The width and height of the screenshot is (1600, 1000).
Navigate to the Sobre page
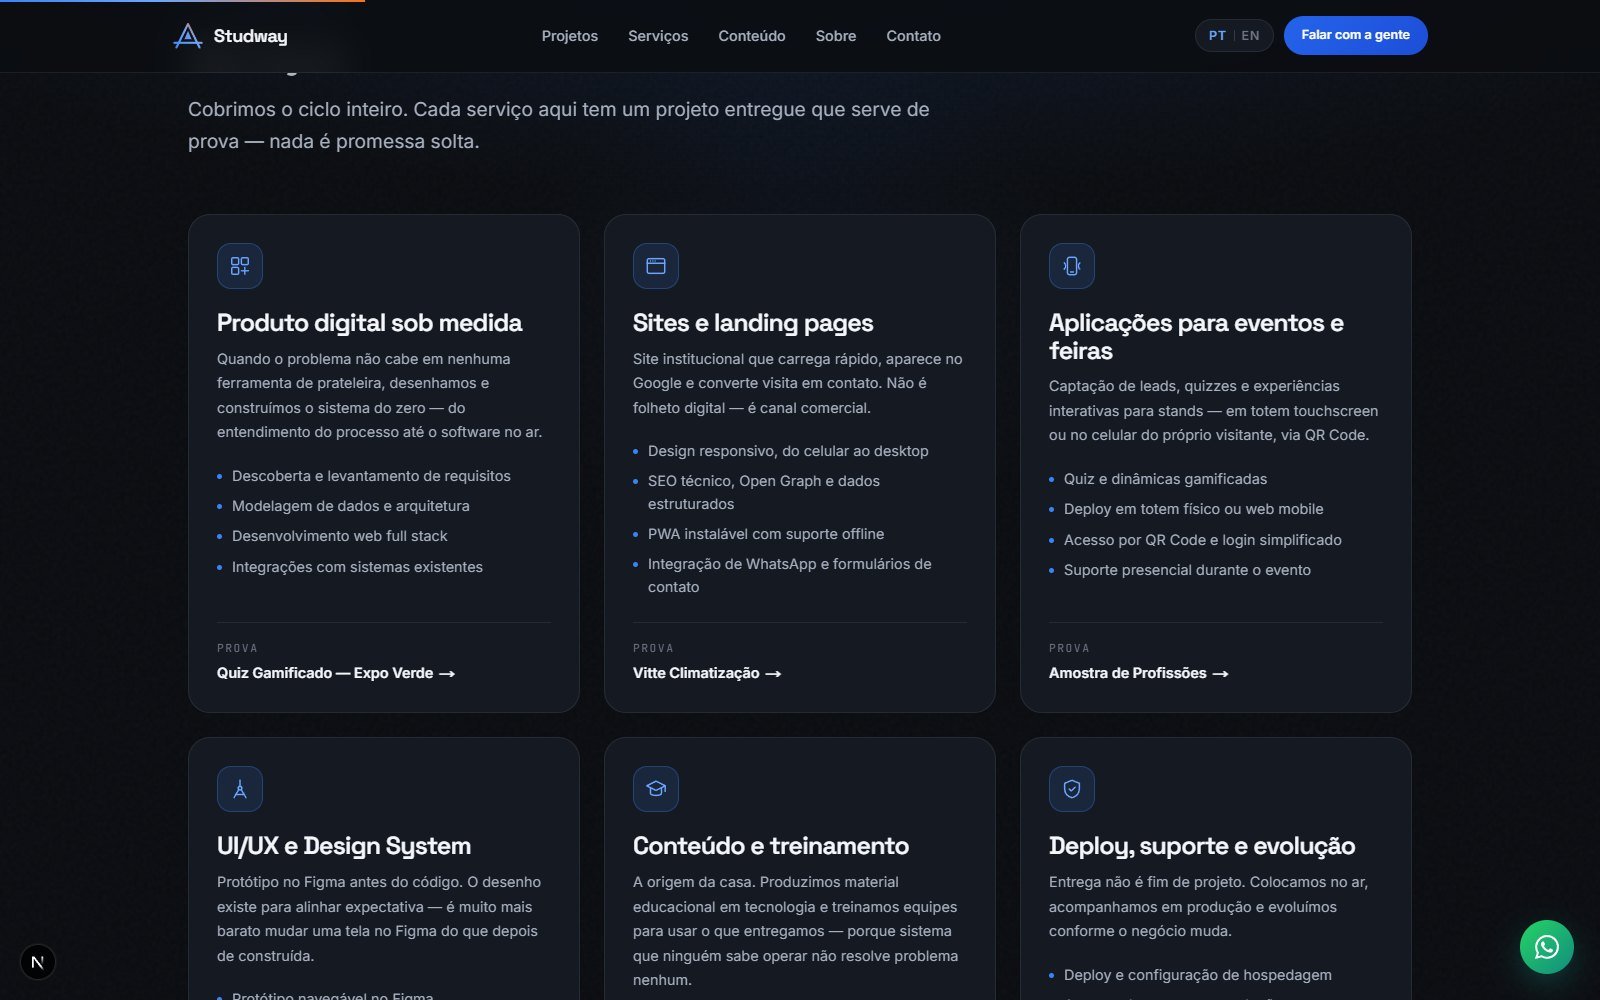[836, 36]
